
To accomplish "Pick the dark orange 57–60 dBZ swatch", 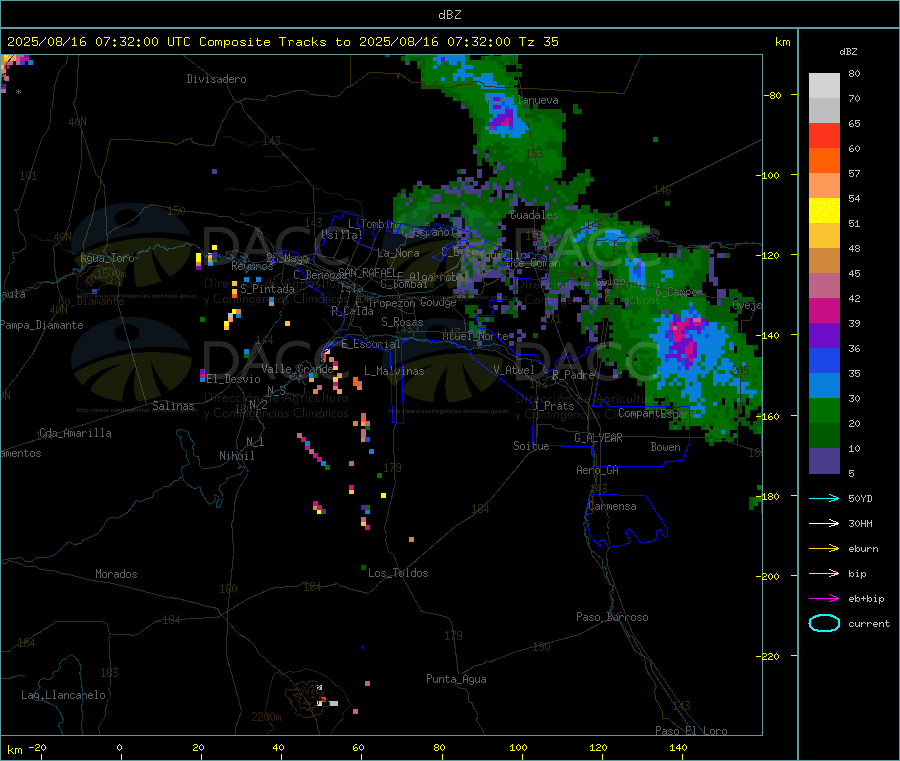I will pyautogui.click(x=824, y=161).
